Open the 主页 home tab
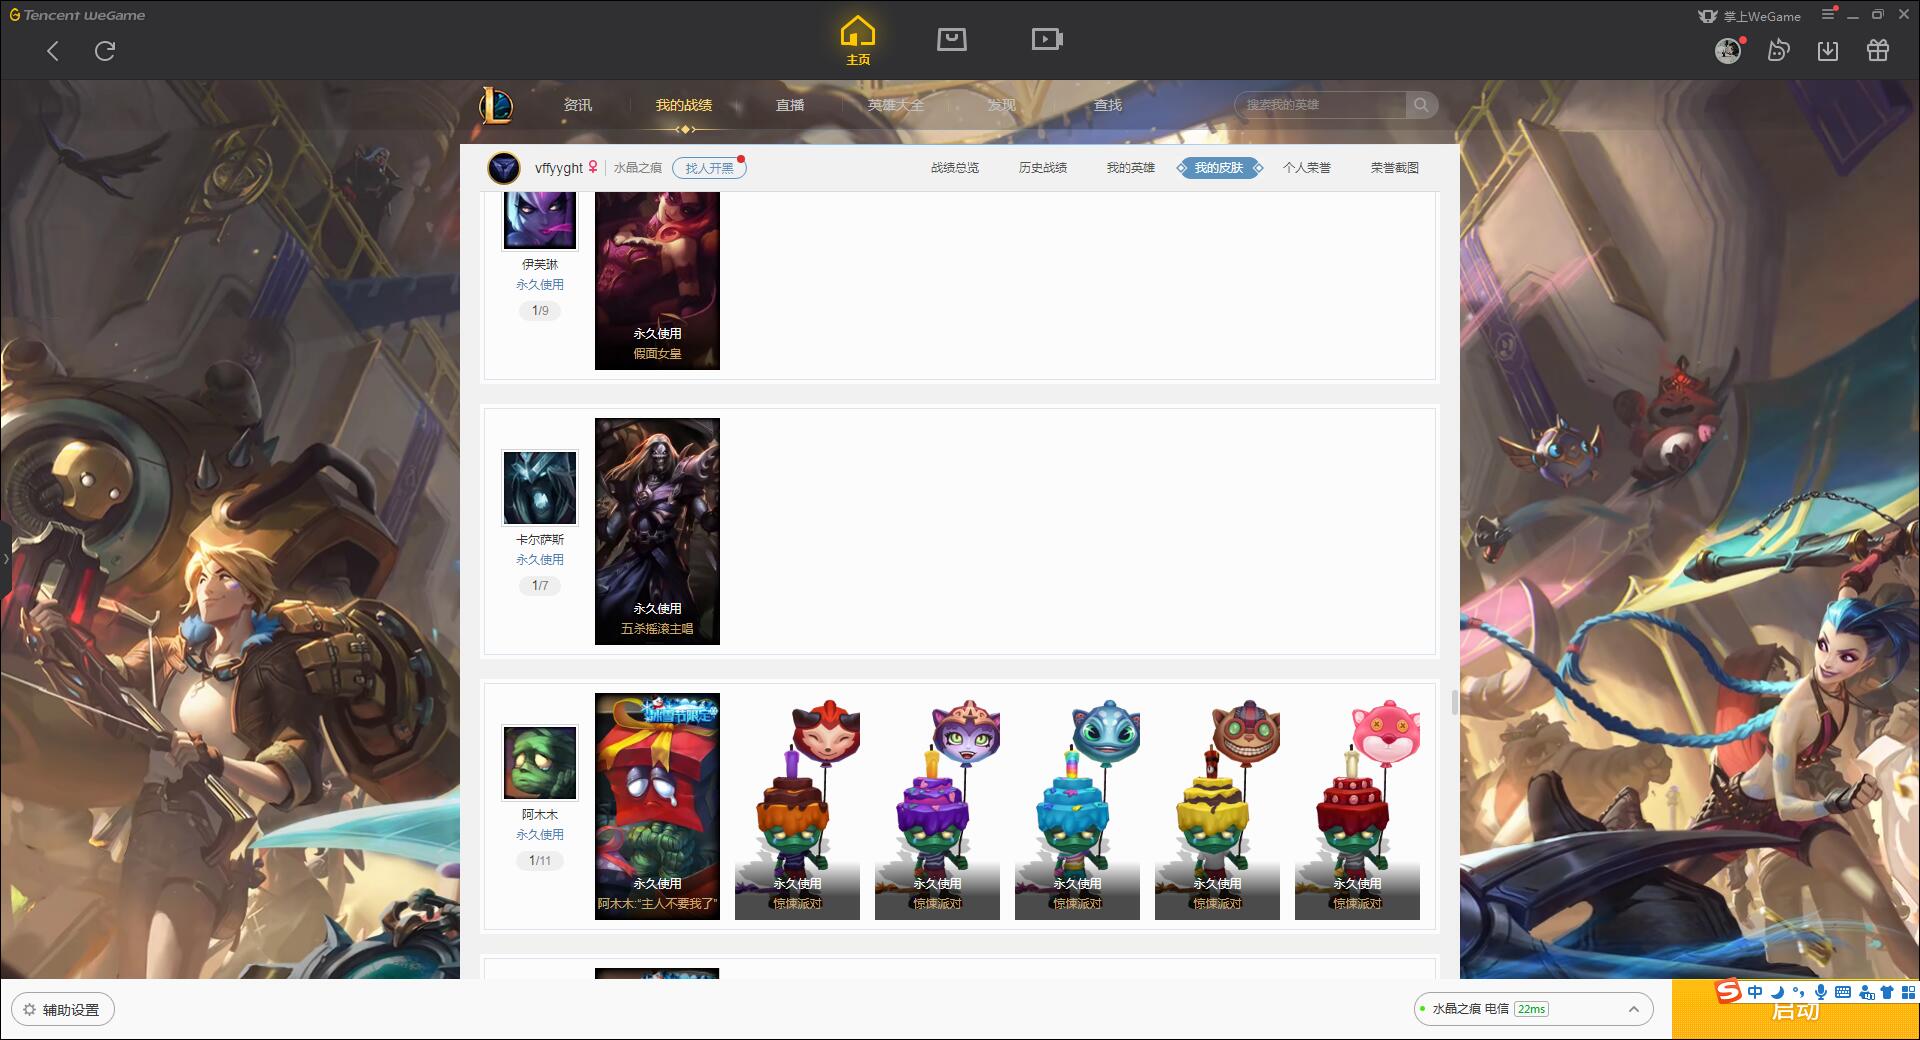The image size is (1920, 1040). coord(858,41)
